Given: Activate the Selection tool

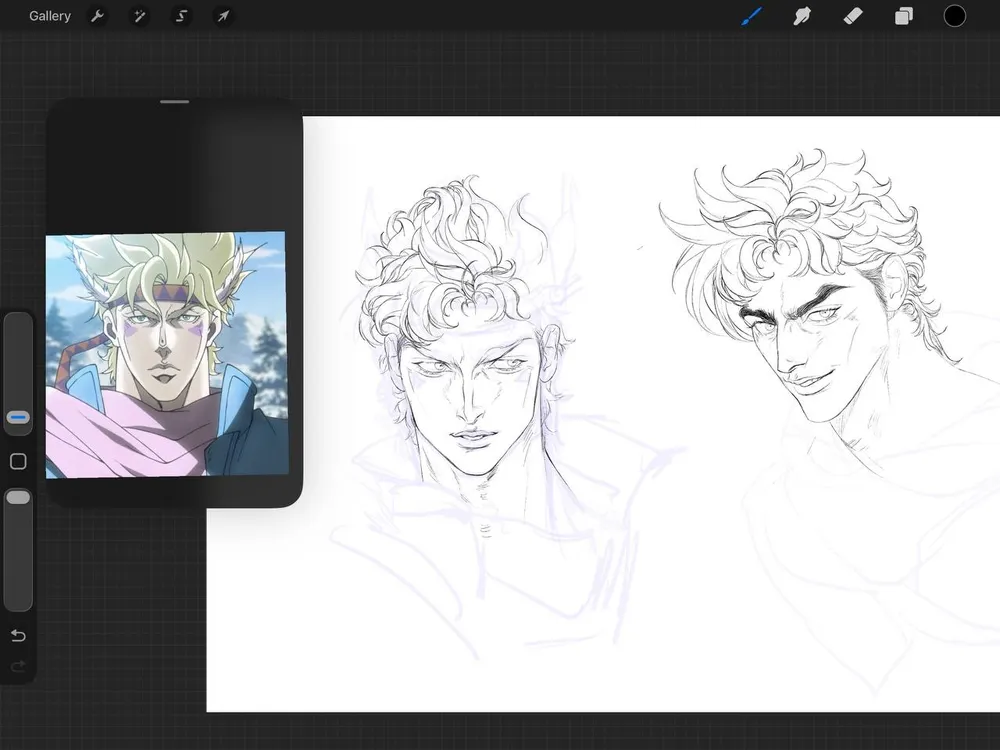Looking at the screenshot, I should coord(181,16).
